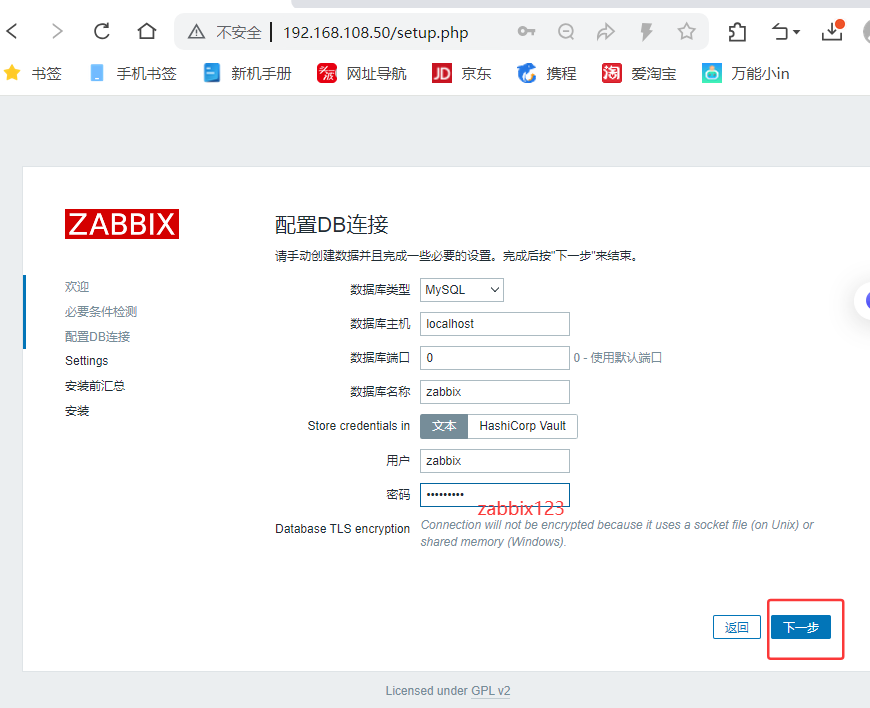The image size is (870, 708).
Task: Select the 安装前汇总 setup step
Action: click(95, 386)
